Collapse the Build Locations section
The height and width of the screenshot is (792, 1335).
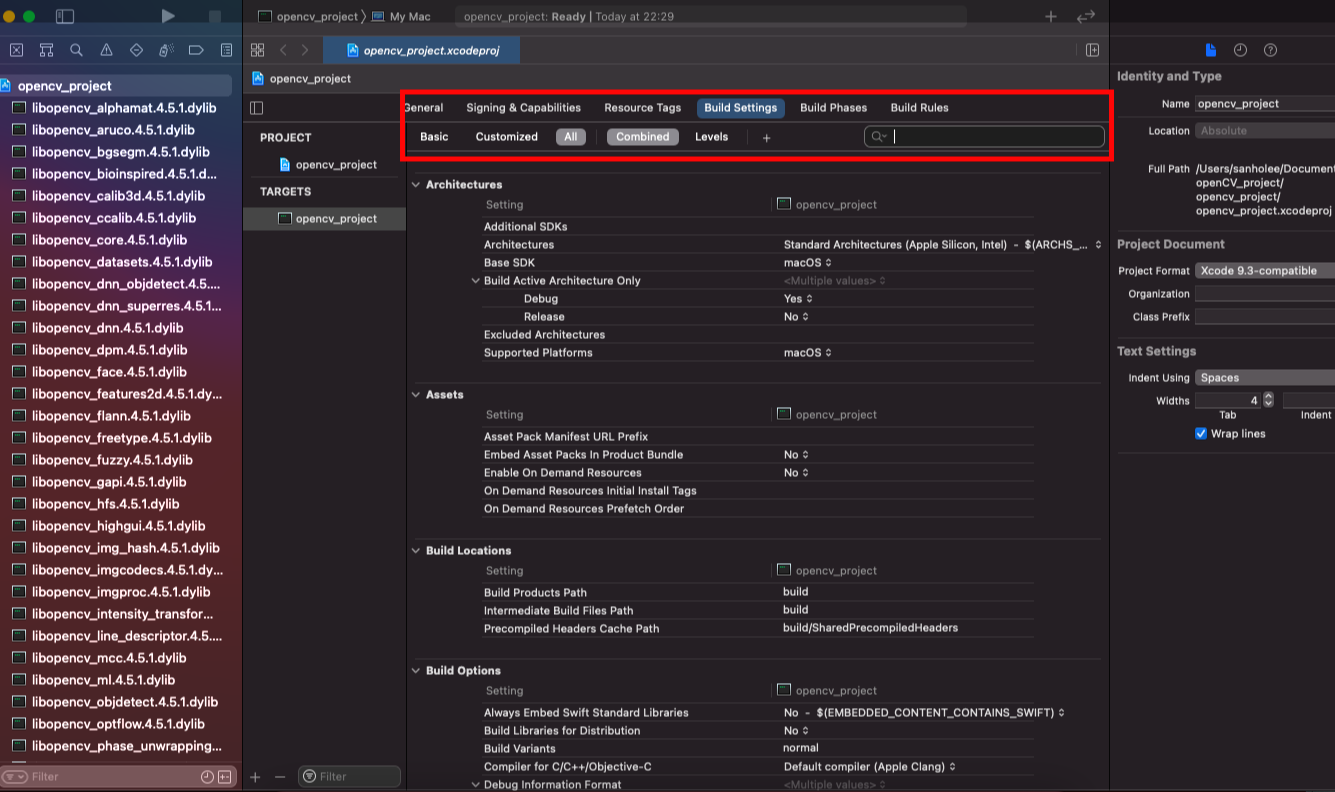pyautogui.click(x=416, y=551)
